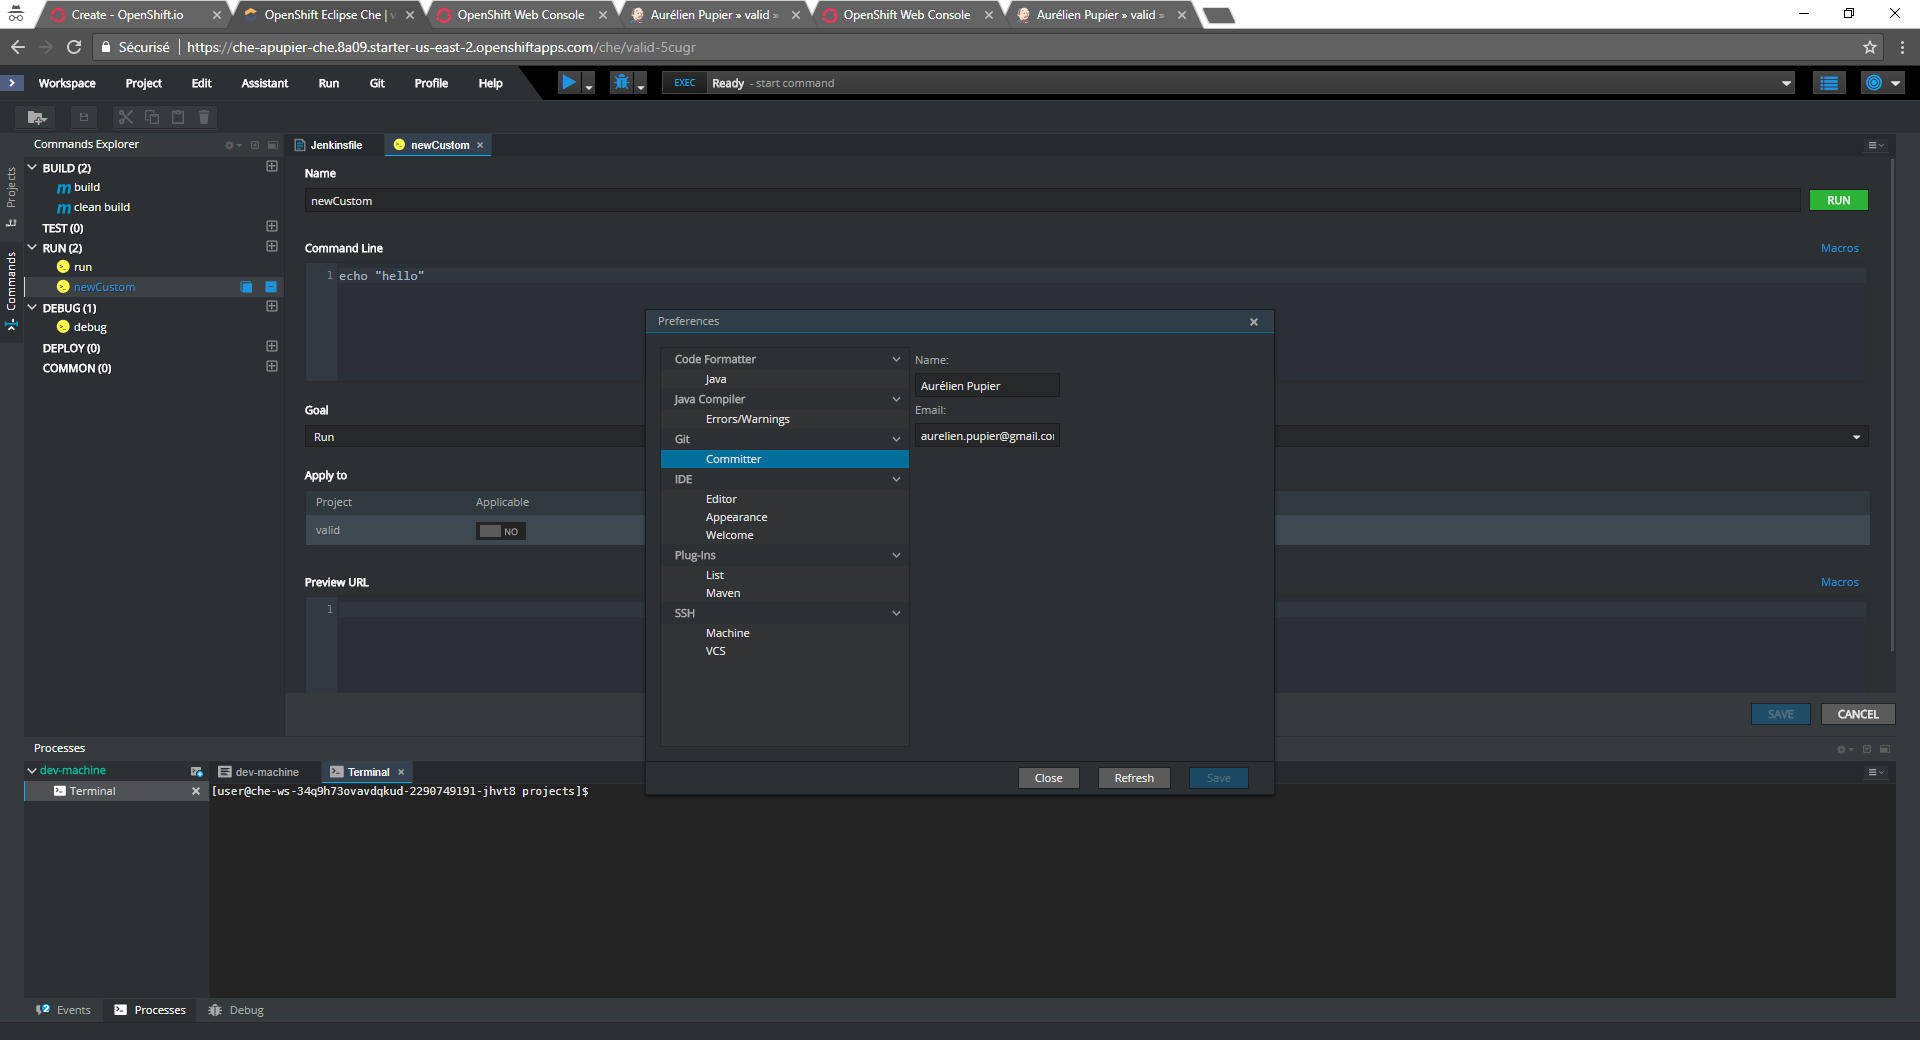The width and height of the screenshot is (1920, 1040).
Task: Switch to the Debug bottom tab
Action: tap(236, 1010)
